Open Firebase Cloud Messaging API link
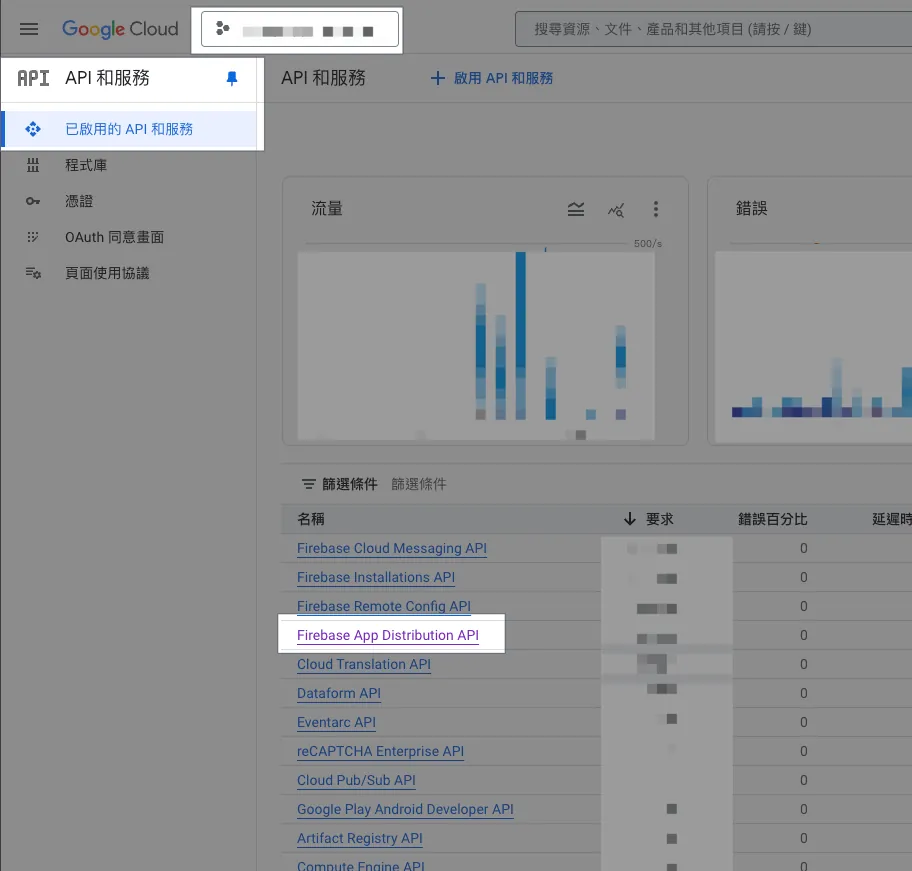Viewport: 912px width, 871px height. click(392, 548)
